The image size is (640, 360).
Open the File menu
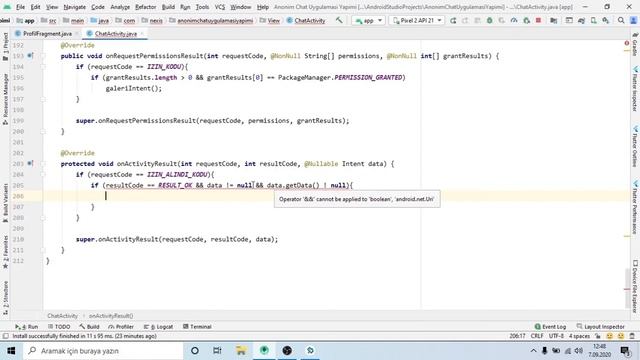coord(20,7)
